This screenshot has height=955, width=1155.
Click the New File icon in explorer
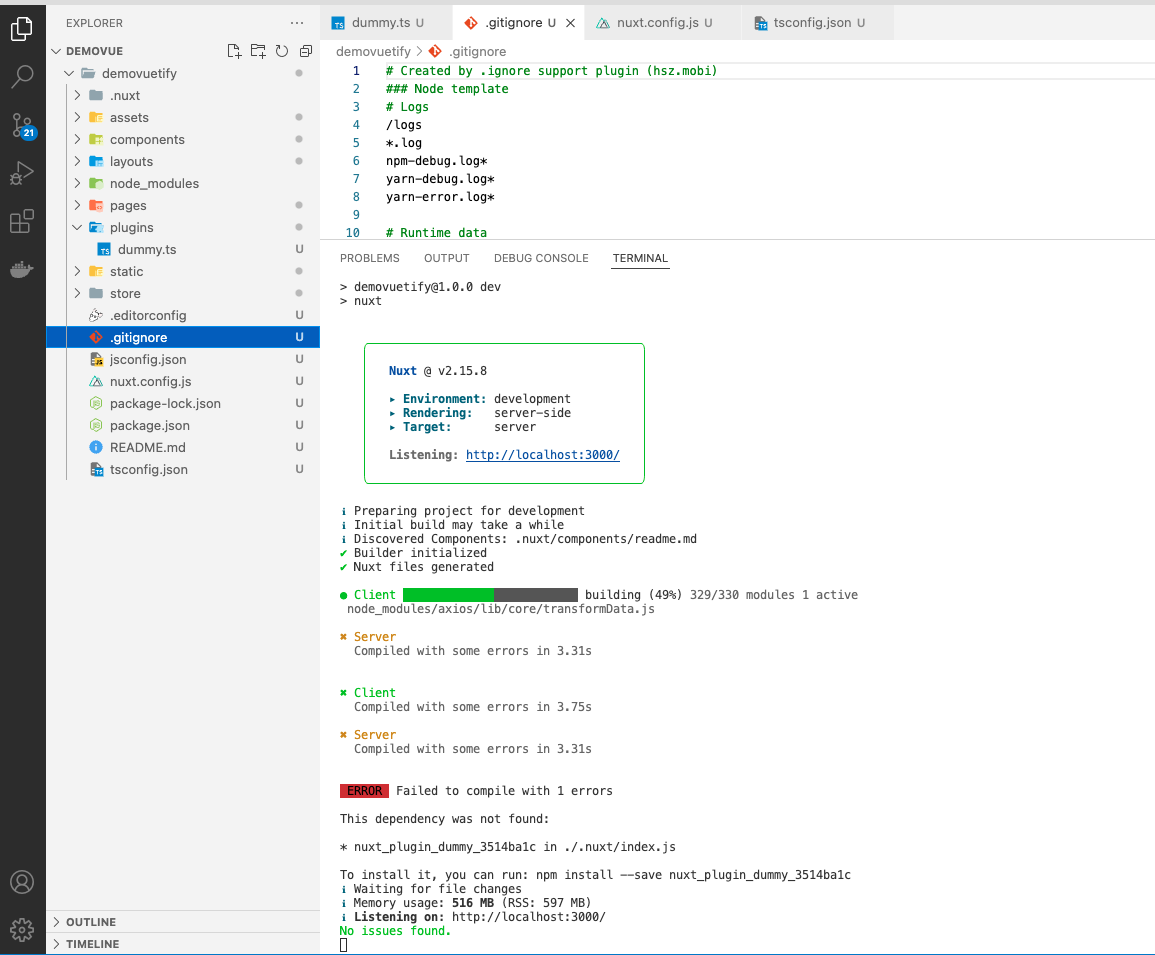234,51
